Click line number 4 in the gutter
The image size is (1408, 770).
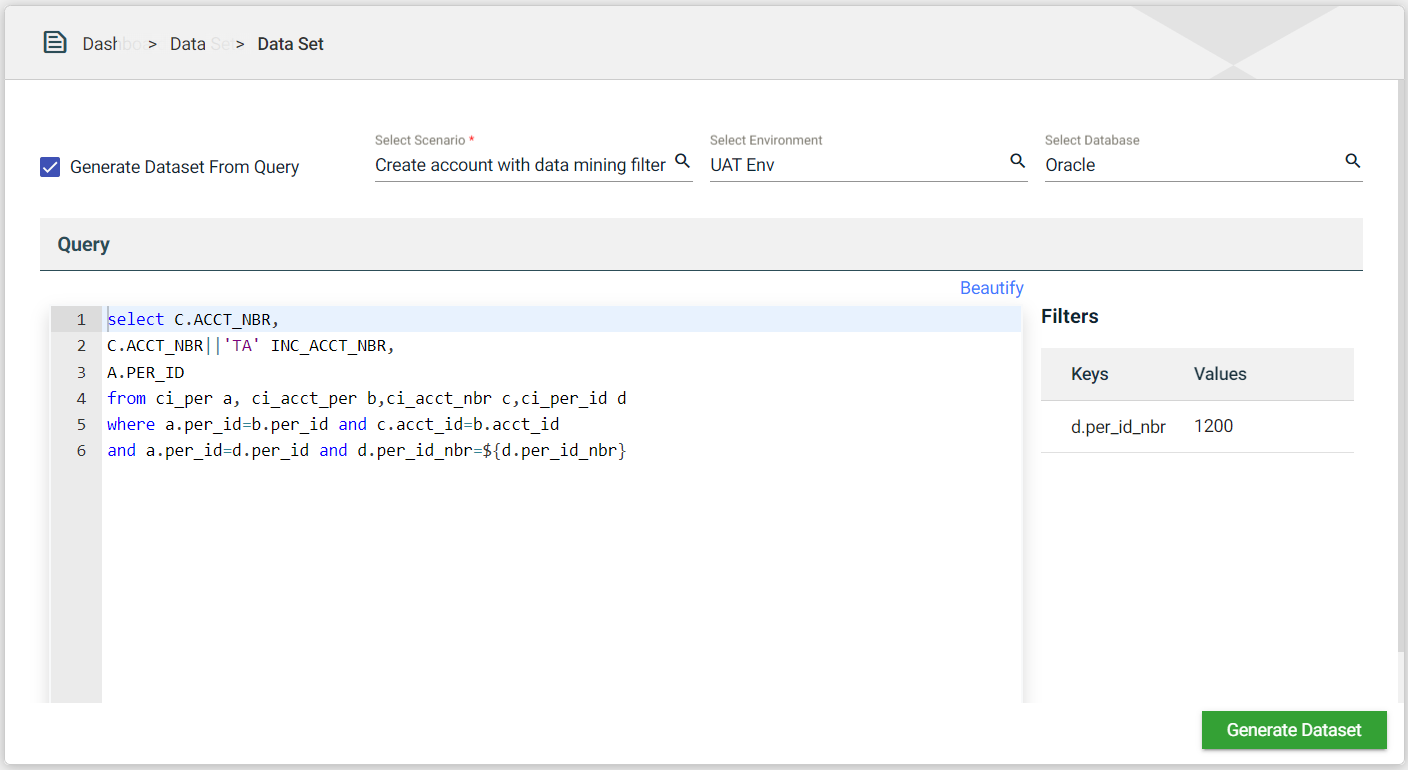point(81,398)
